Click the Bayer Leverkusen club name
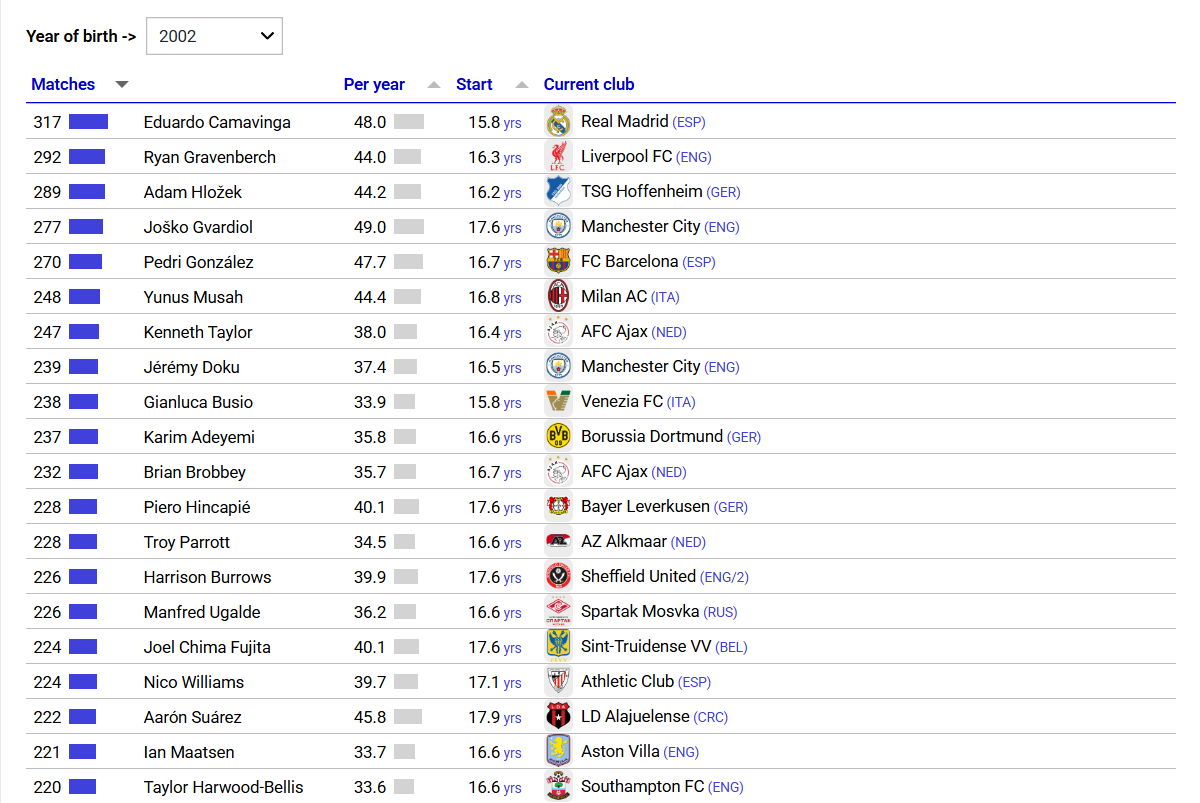Viewport: 1200px width, 803px height. click(x=645, y=506)
